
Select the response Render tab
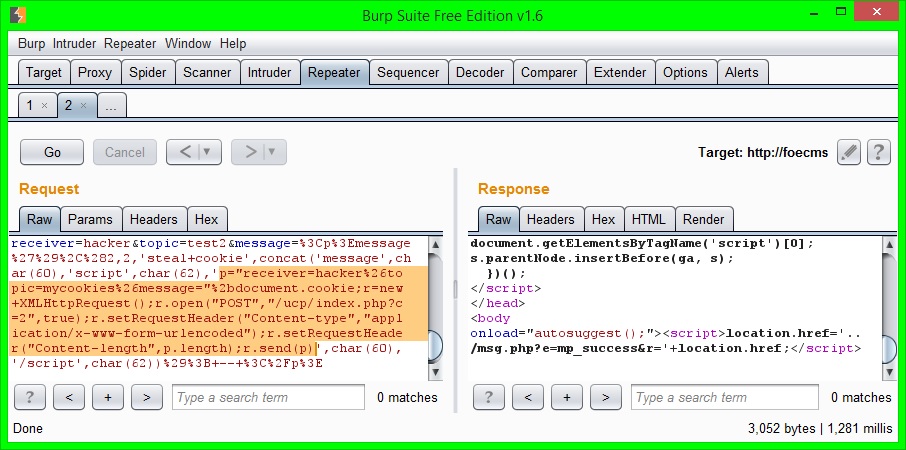click(x=704, y=220)
